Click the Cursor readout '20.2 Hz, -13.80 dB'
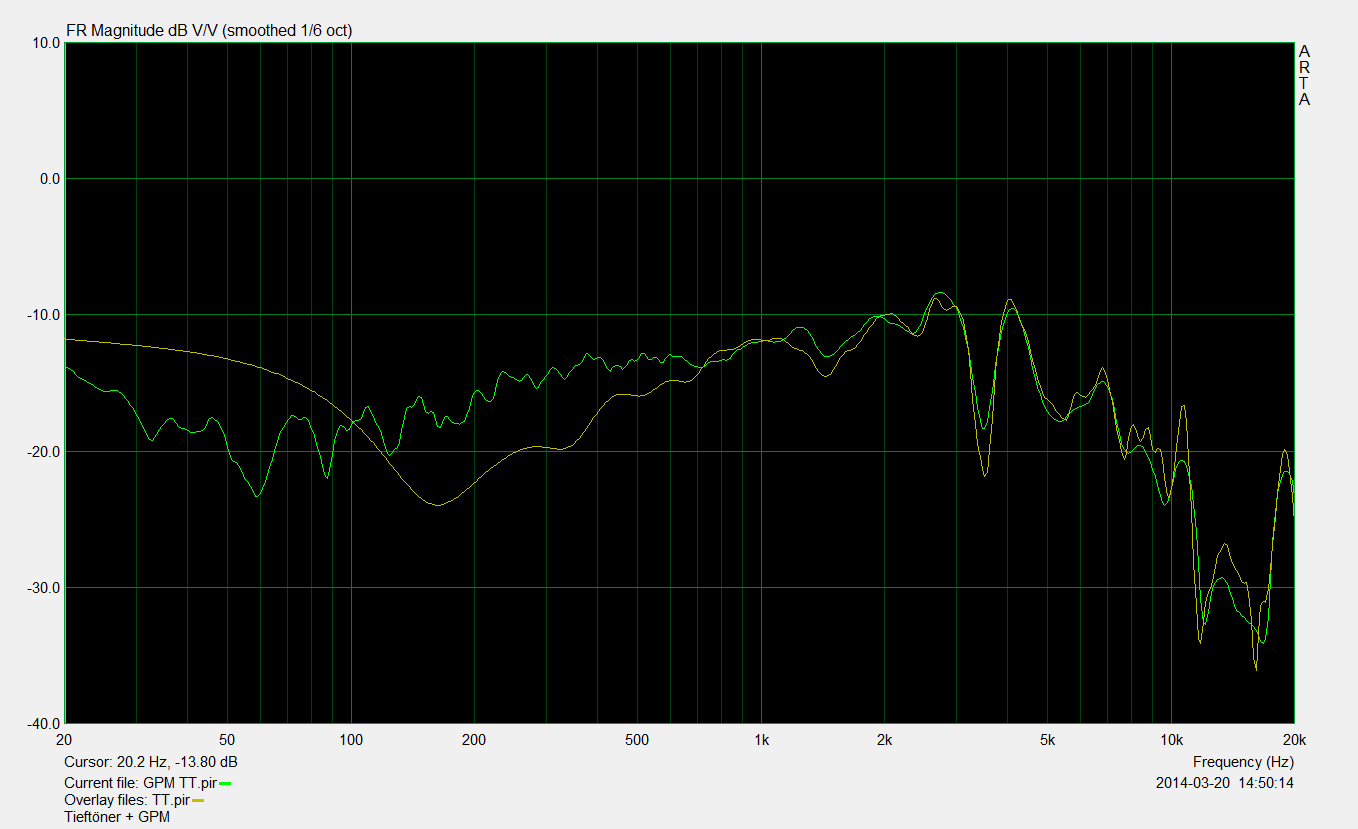 tap(150, 762)
